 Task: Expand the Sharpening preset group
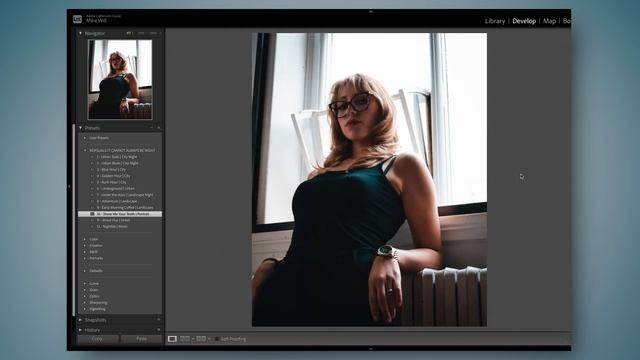(x=85, y=302)
